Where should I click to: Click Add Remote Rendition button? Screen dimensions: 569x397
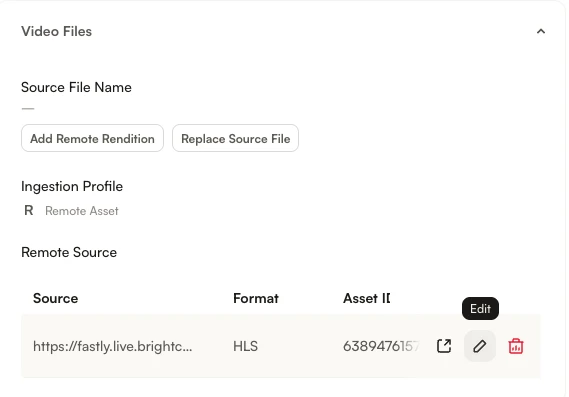(x=93, y=138)
